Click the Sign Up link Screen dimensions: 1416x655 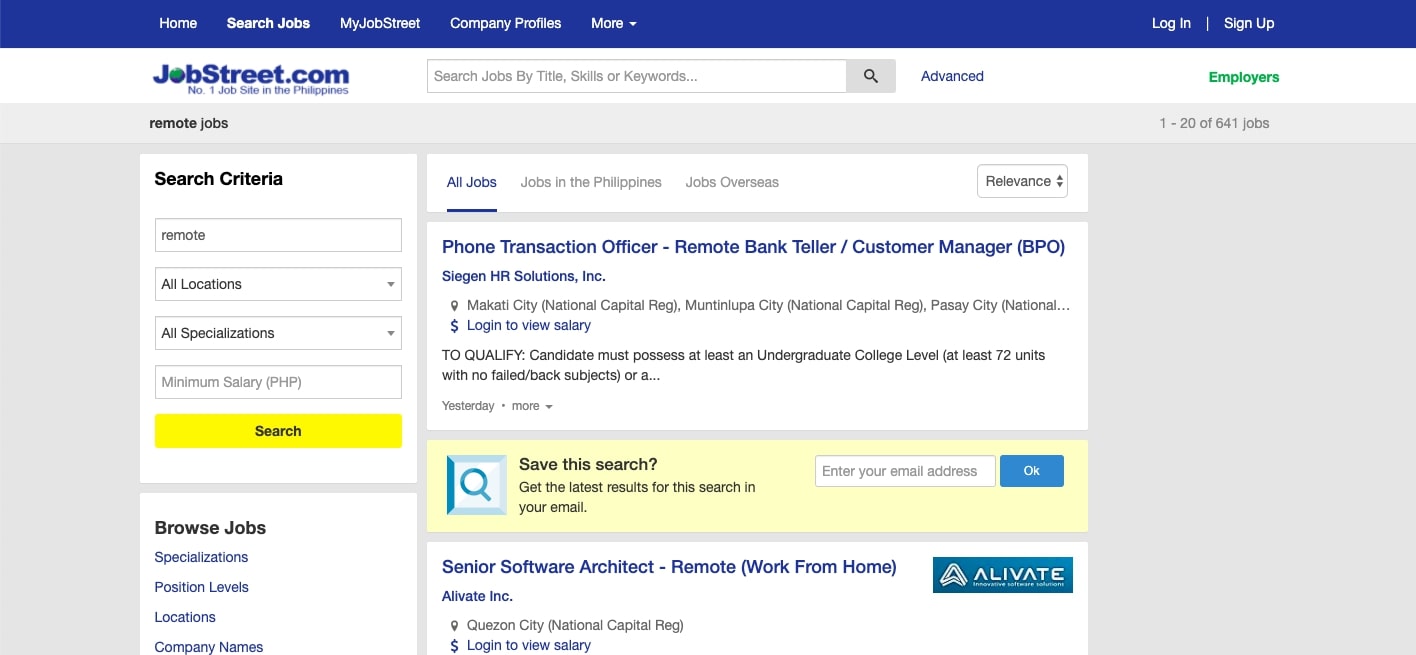tap(1249, 23)
